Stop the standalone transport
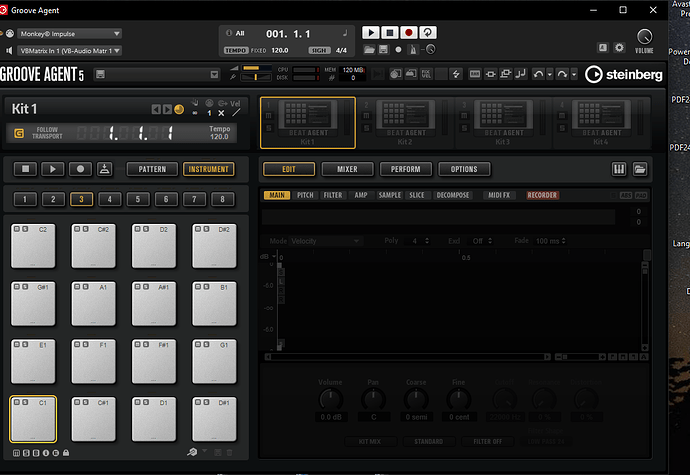690x475 pixels. coord(389,33)
